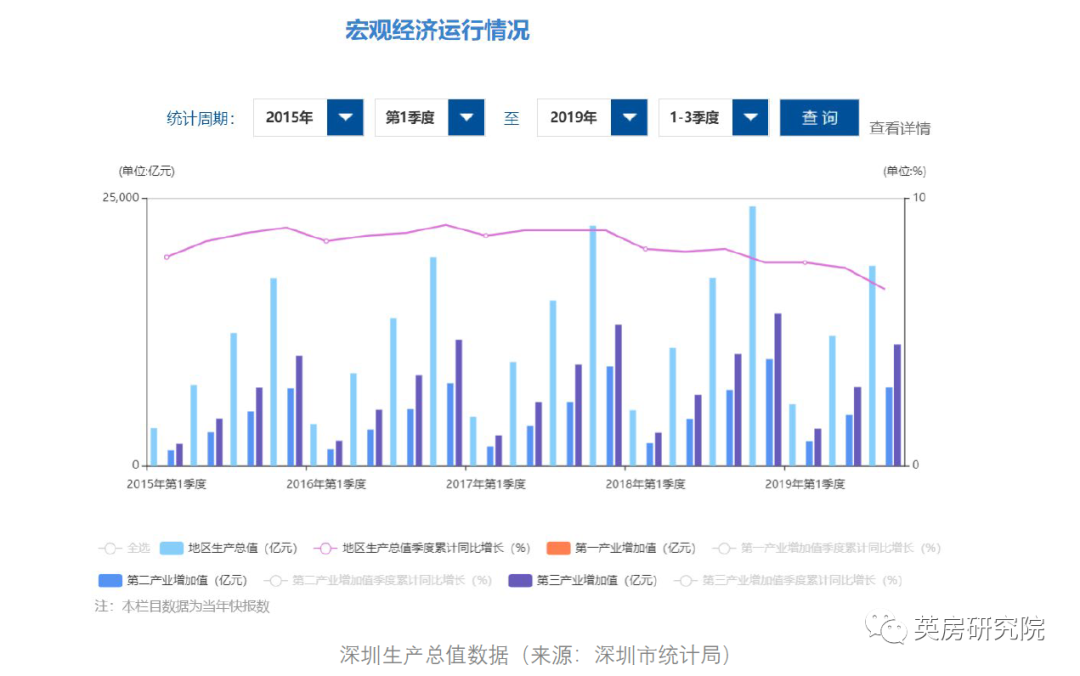Click the light blue 地区生产总值 legend swatch
The height and width of the screenshot is (676, 1080).
pyautogui.click(x=172, y=548)
